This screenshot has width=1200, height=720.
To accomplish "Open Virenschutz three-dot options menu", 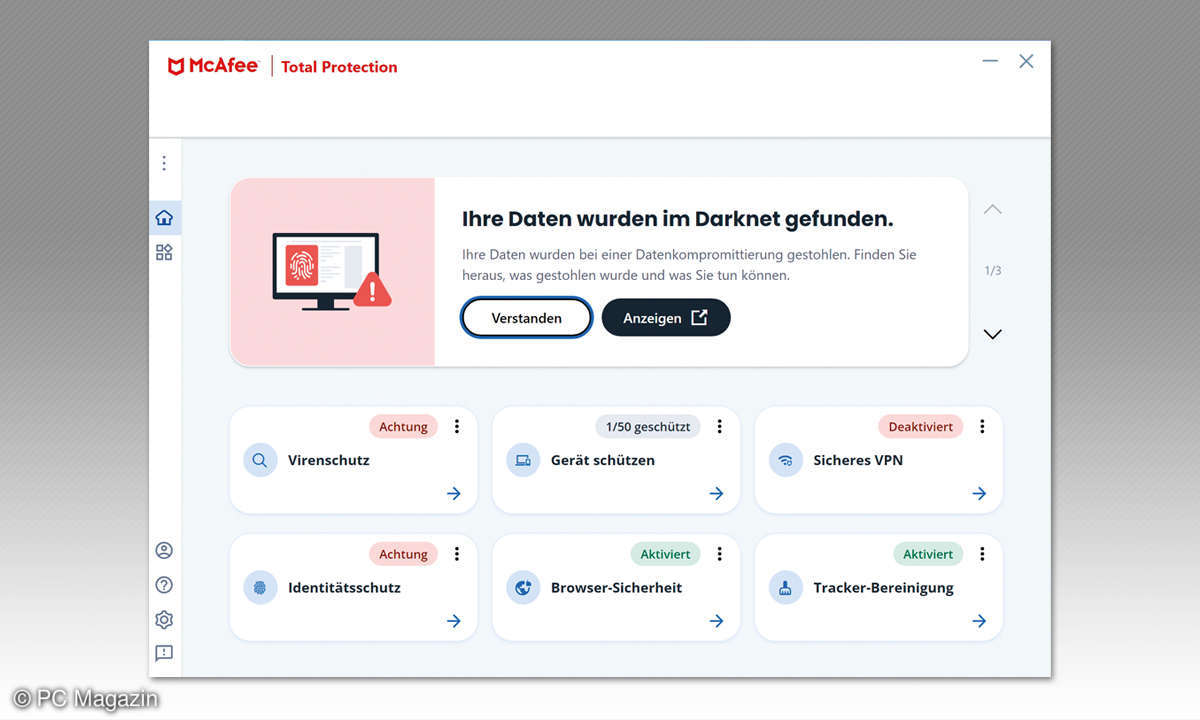I will (x=457, y=426).
